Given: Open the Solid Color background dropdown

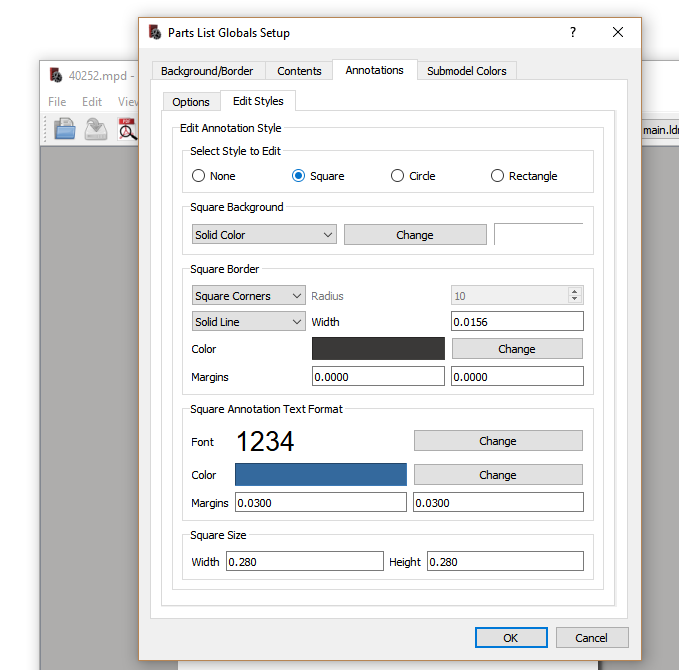Looking at the screenshot, I should point(264,235).
